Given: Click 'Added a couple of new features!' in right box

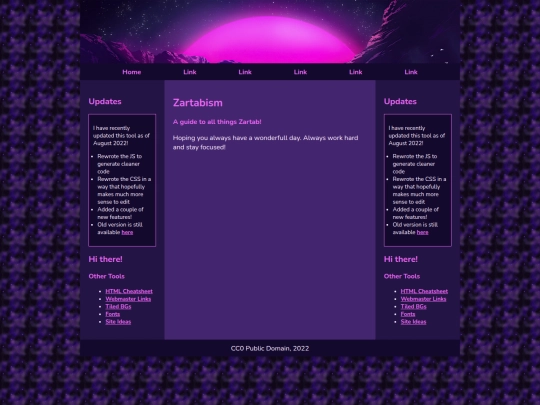Looking at the screenshot, I should (x=416, y=213).
